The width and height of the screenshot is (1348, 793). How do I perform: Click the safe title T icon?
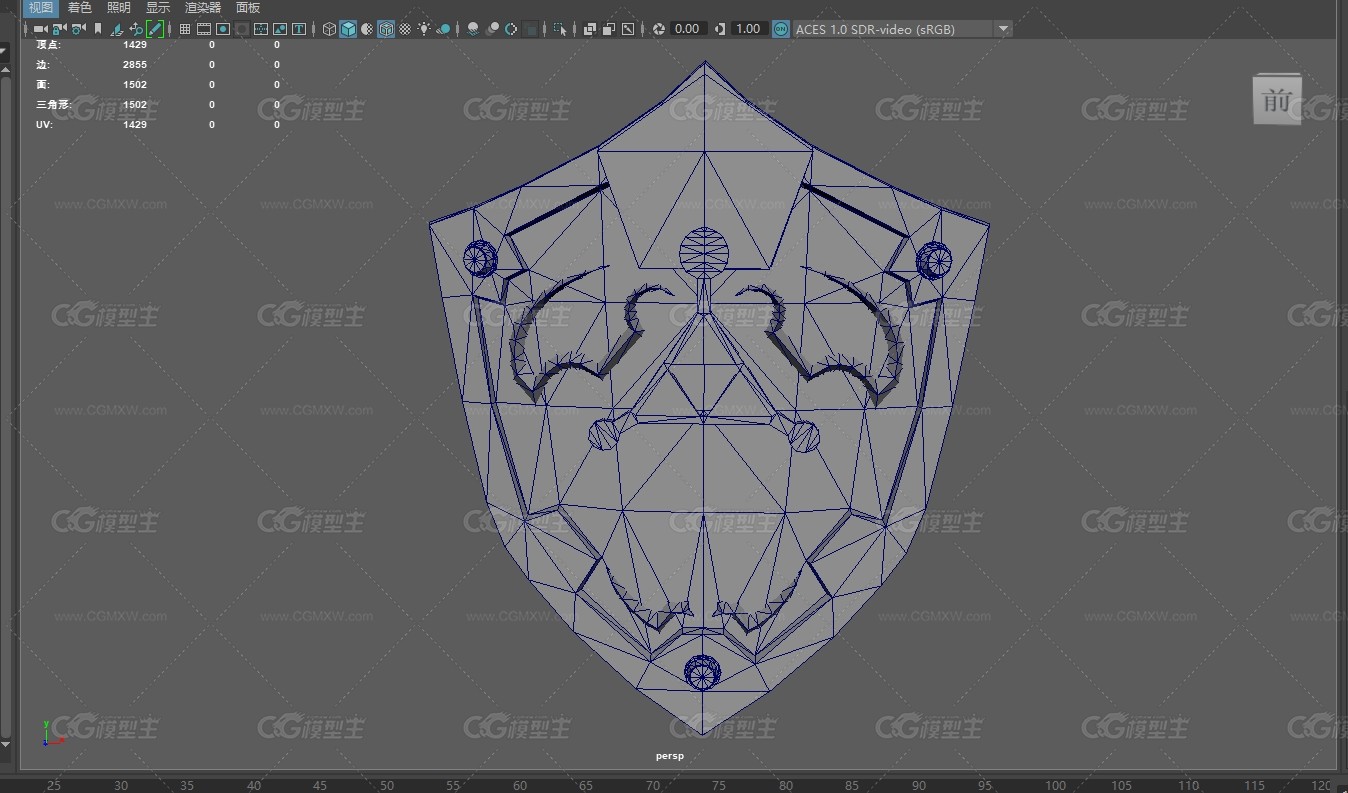coord(299,29)
